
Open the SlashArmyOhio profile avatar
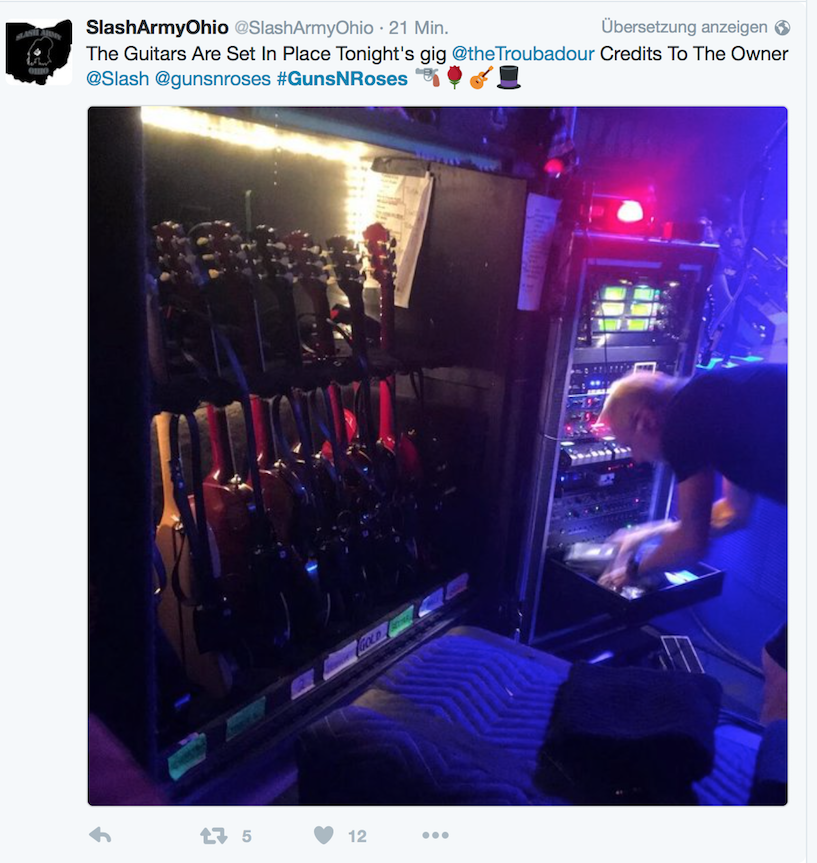[39, 52]
